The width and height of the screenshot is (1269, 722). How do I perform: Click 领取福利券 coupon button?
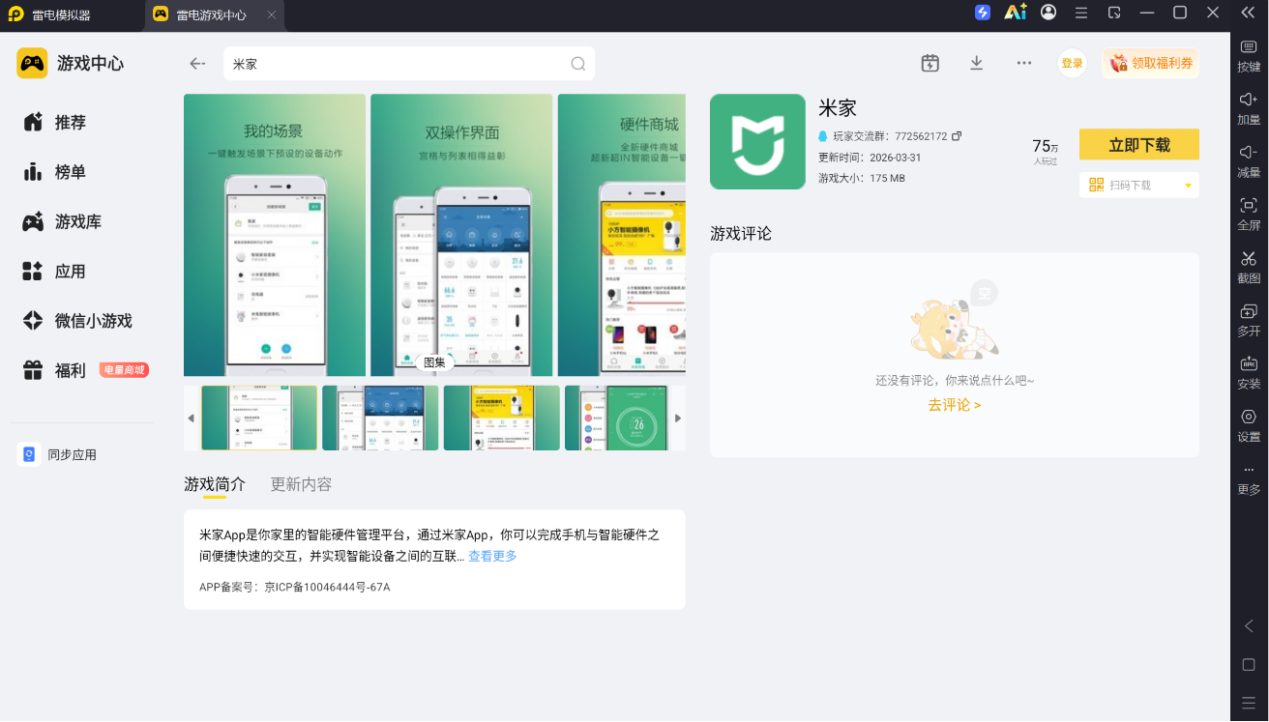pyautogui.click(x=1151, y=63)
